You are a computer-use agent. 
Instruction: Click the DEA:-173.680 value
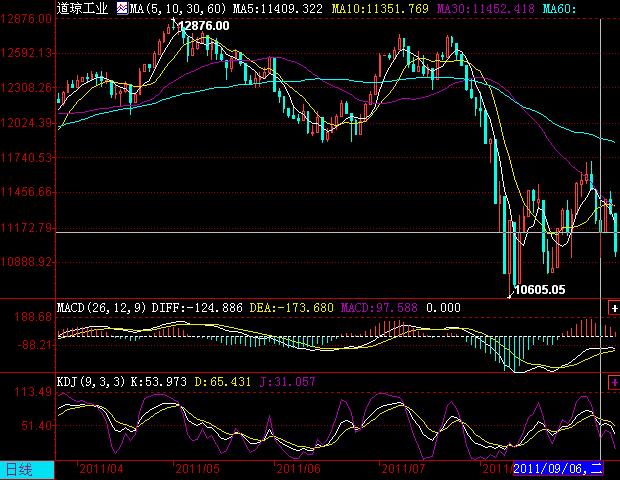pos(292,308)
